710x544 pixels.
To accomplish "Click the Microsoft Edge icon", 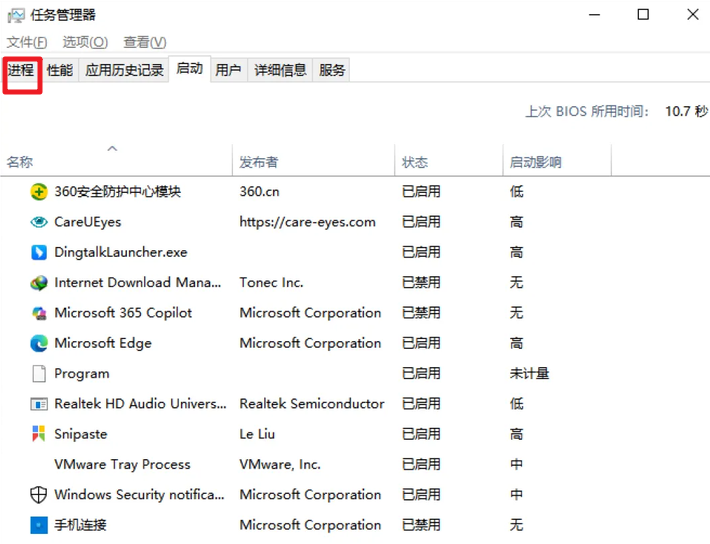I will click(39, 343).
